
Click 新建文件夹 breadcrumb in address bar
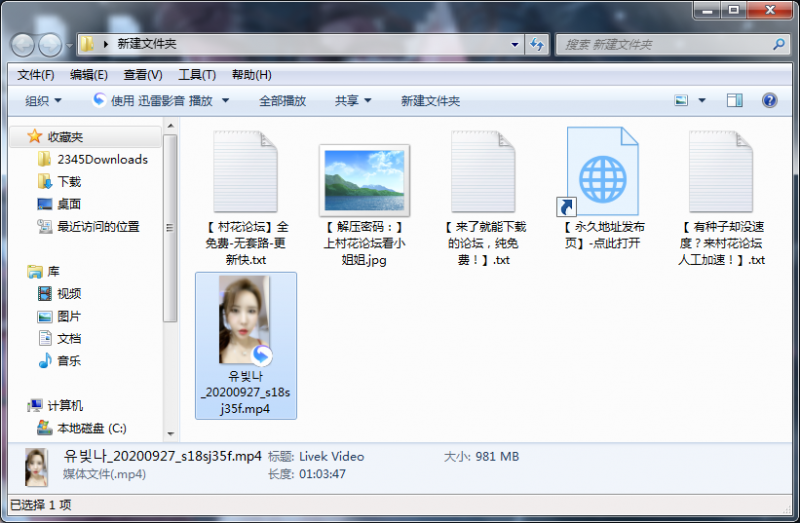(x=147, y=44)
